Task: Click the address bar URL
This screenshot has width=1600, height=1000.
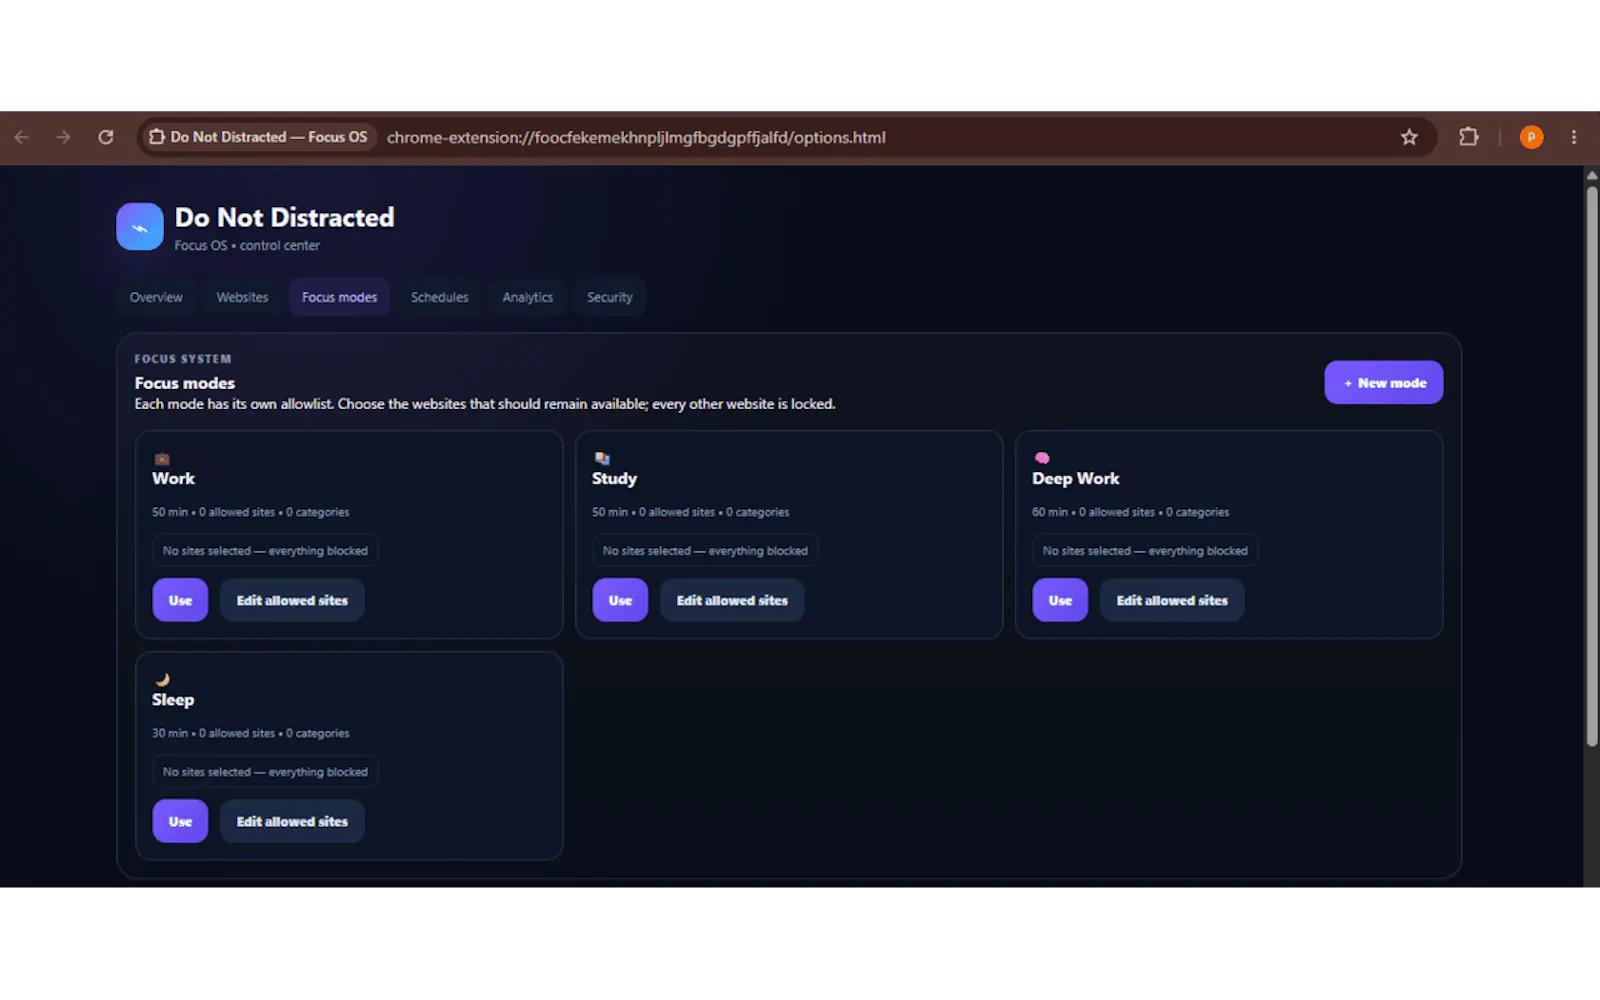Action: [636, 137]
